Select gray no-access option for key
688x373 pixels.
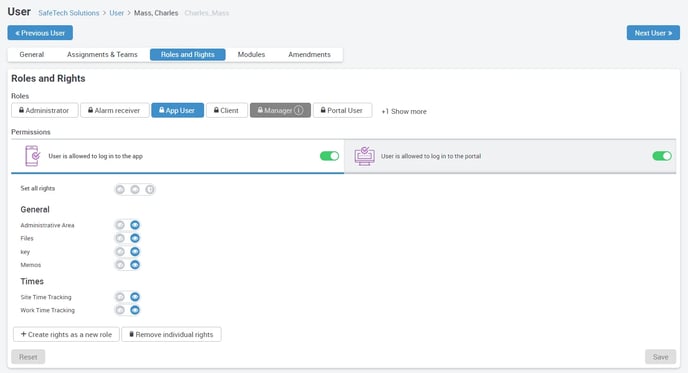(x=120, y=251)
